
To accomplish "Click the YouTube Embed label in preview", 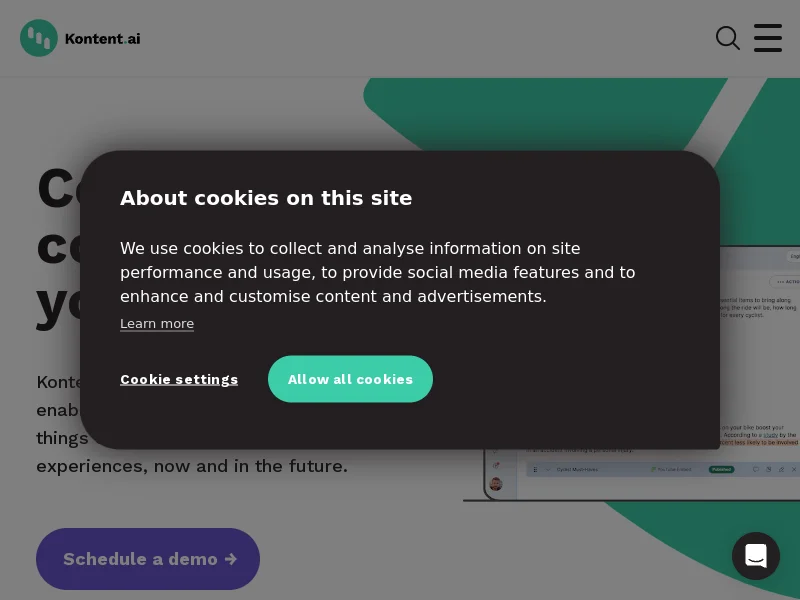I will pyautogui.click(x=671, y=469).
